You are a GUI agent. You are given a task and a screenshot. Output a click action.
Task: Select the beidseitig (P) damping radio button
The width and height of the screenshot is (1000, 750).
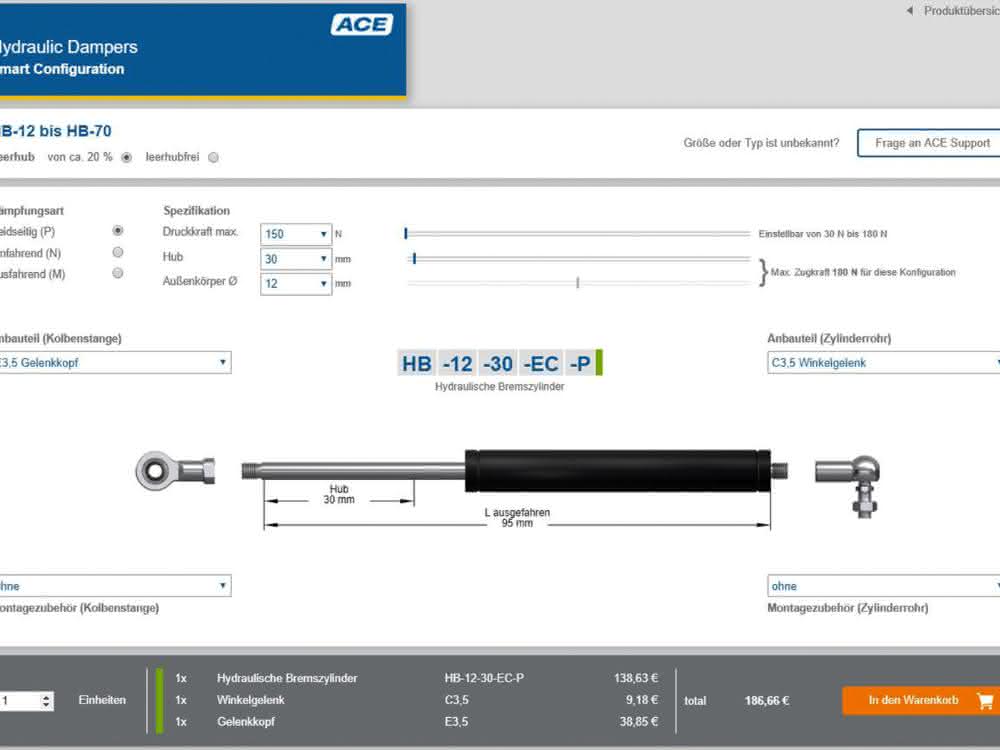point(117,231)
